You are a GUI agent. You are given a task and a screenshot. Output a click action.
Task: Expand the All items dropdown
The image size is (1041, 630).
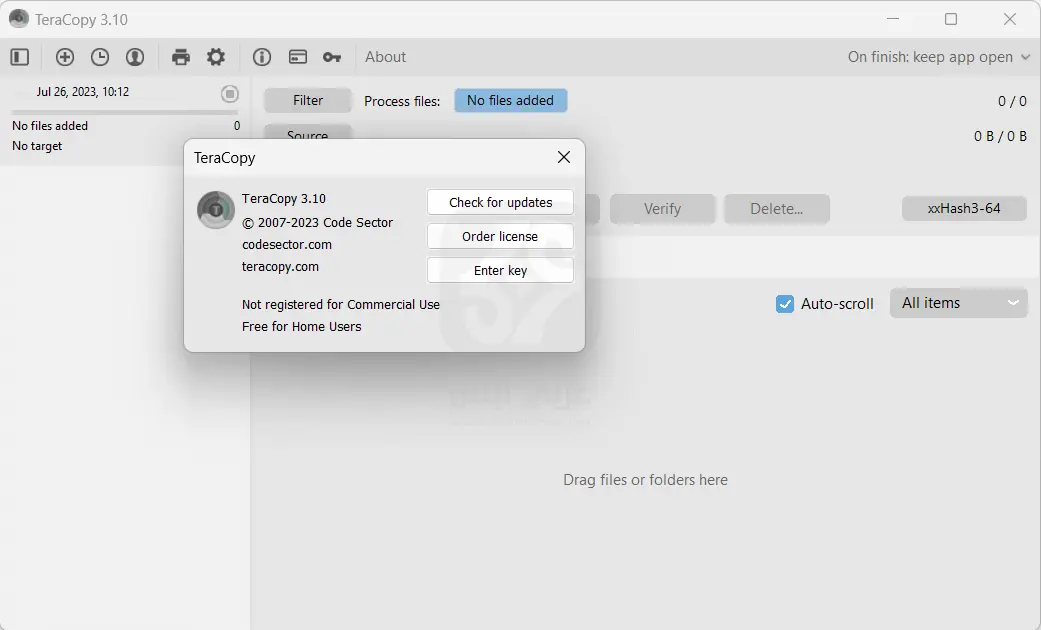[x=958, y=303]
